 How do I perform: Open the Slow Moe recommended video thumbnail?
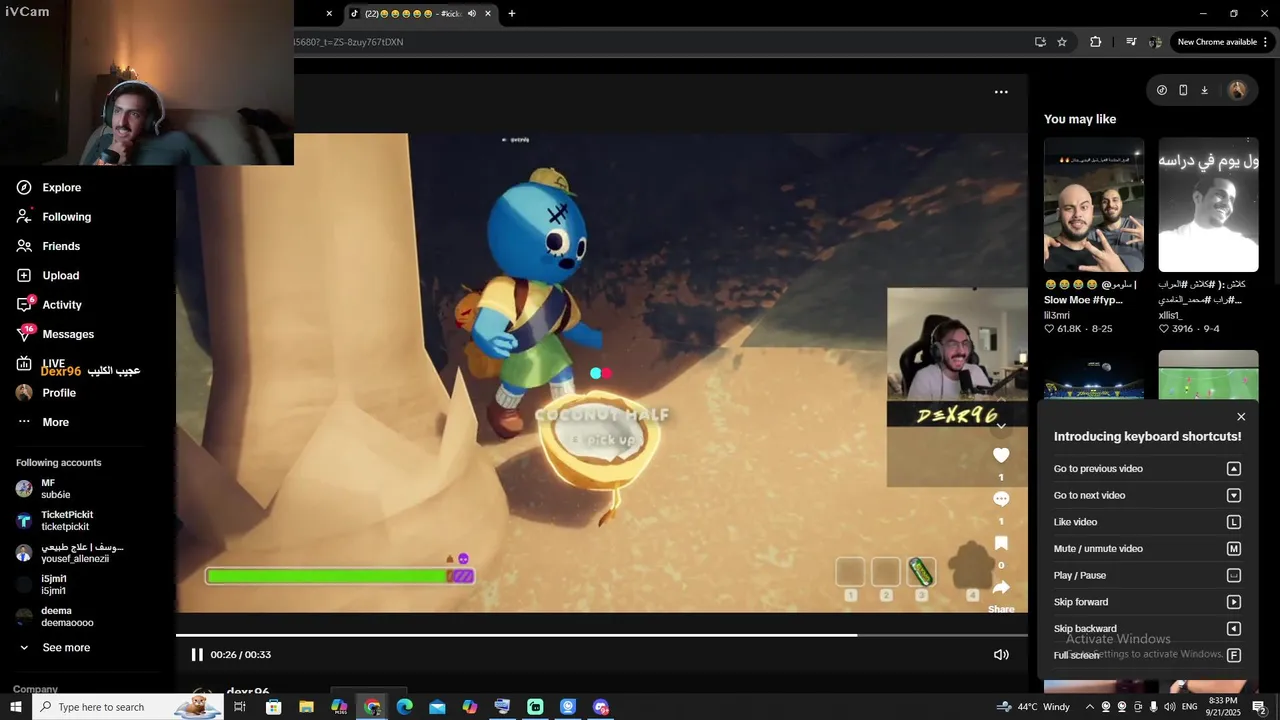(1094, 205)
